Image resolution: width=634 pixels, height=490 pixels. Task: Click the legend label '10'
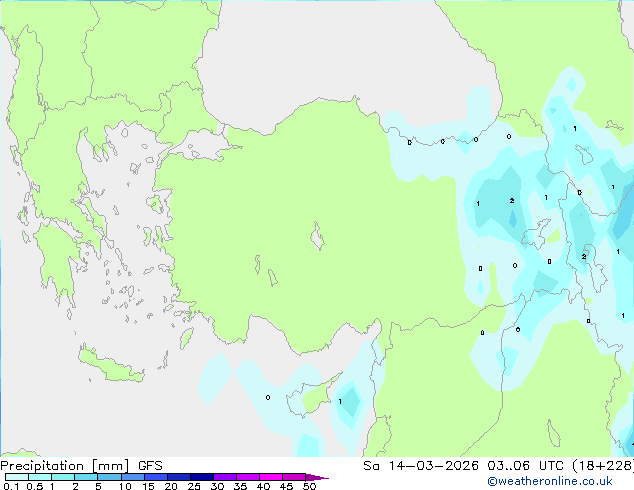(x=125, y=486)
